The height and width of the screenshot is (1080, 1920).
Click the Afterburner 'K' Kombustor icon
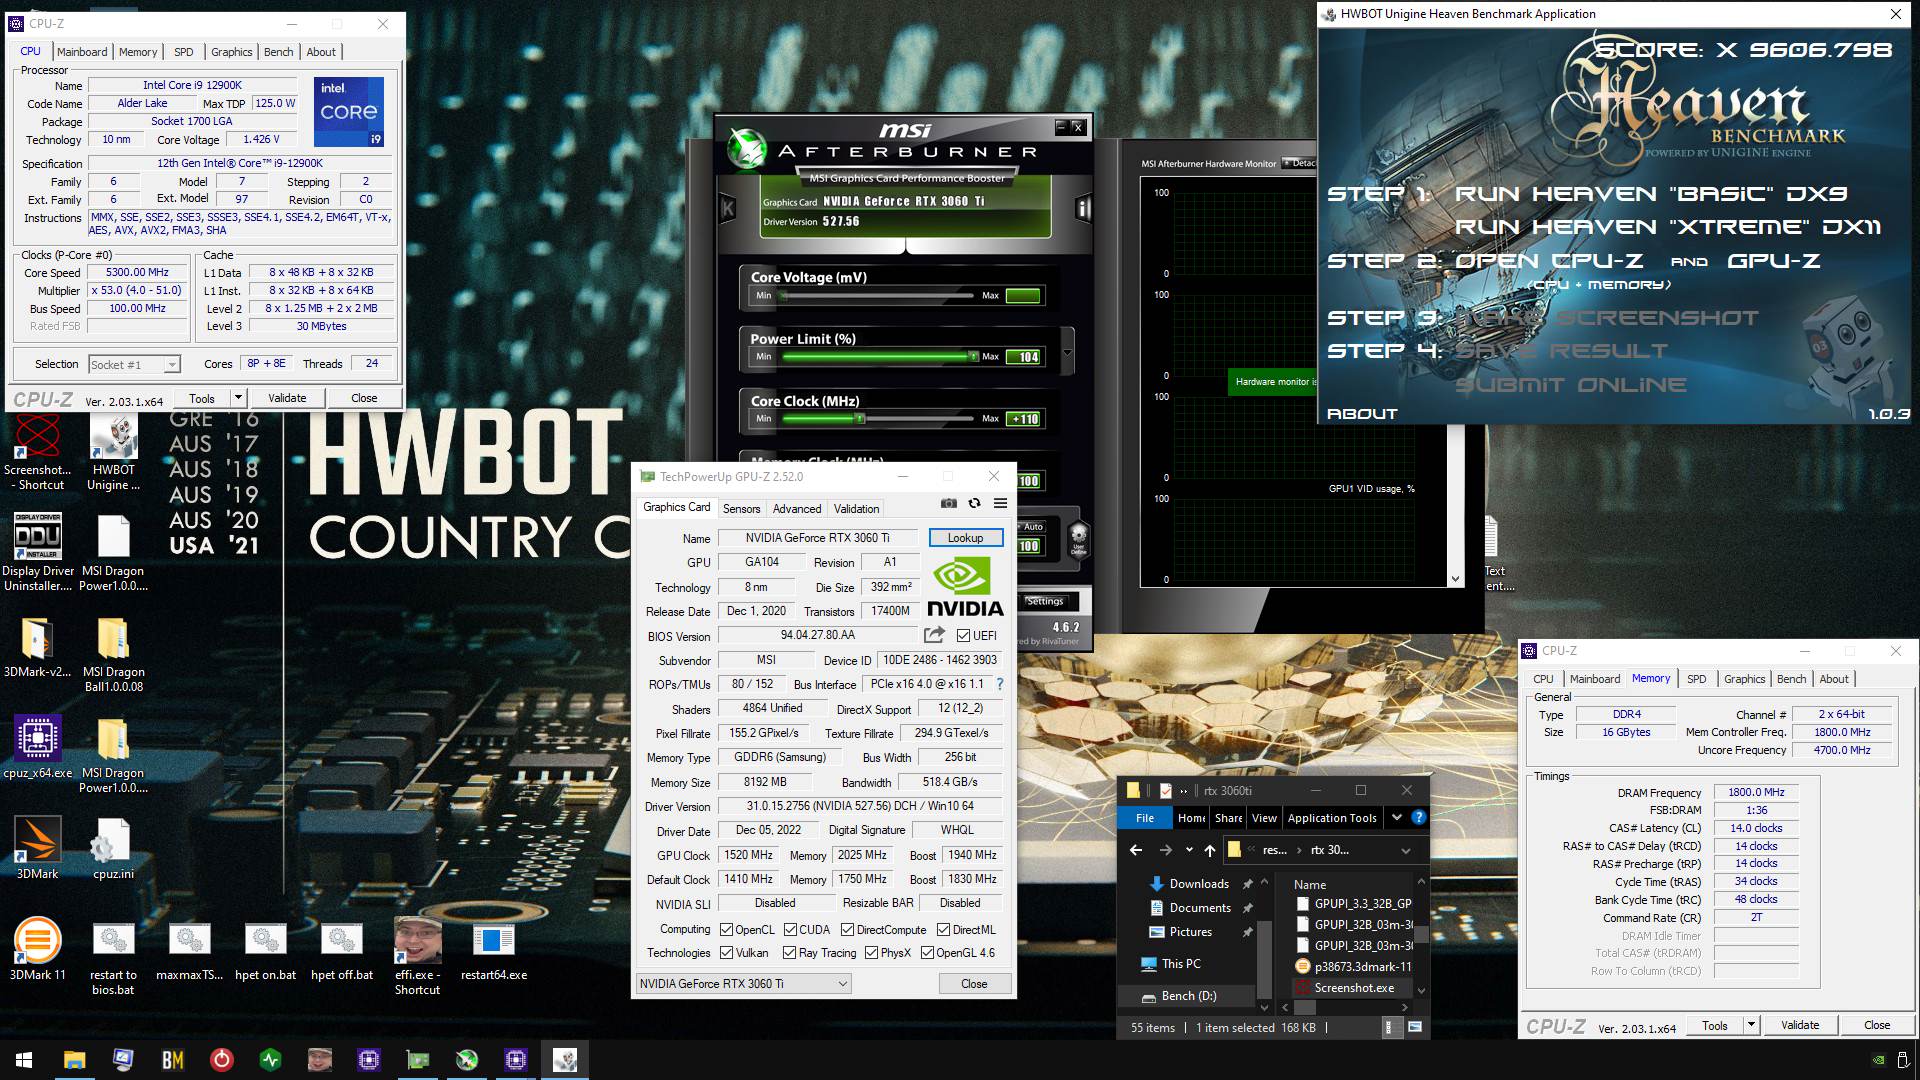click(x=728, y=208)
